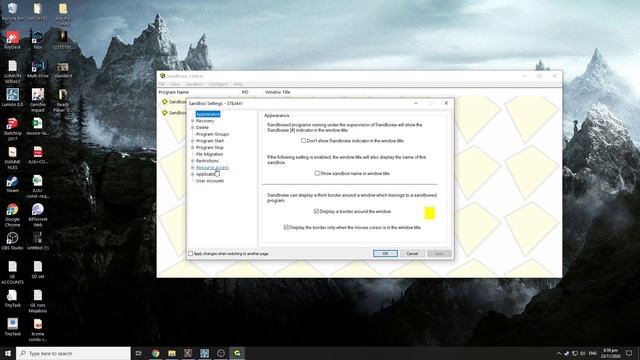Open the Recycle Bin desktop icon
The height and width of the screenshot is (360, 640).
[12, 11]
